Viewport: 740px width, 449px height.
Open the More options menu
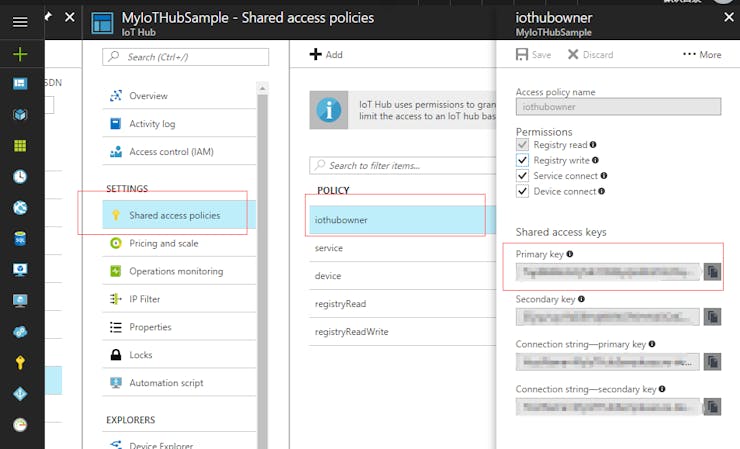coord(702,54)
